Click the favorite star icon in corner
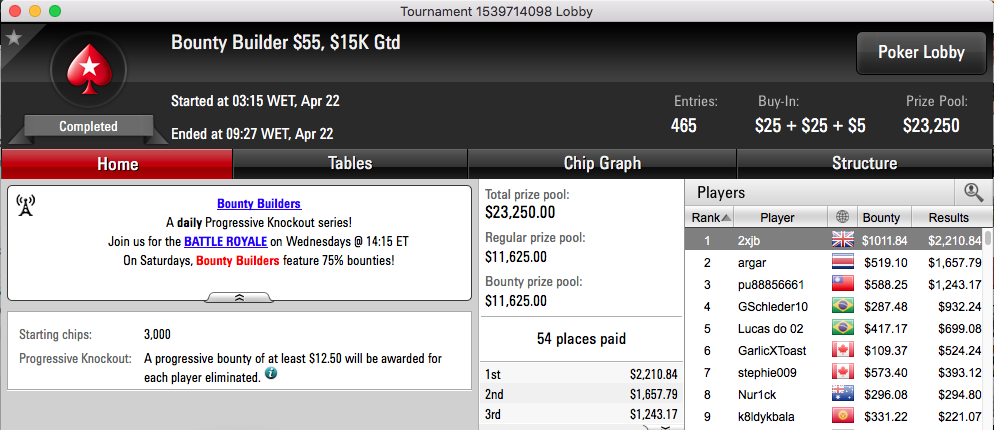994x430 pixels. pyautogui.click(x=13, y=38)
